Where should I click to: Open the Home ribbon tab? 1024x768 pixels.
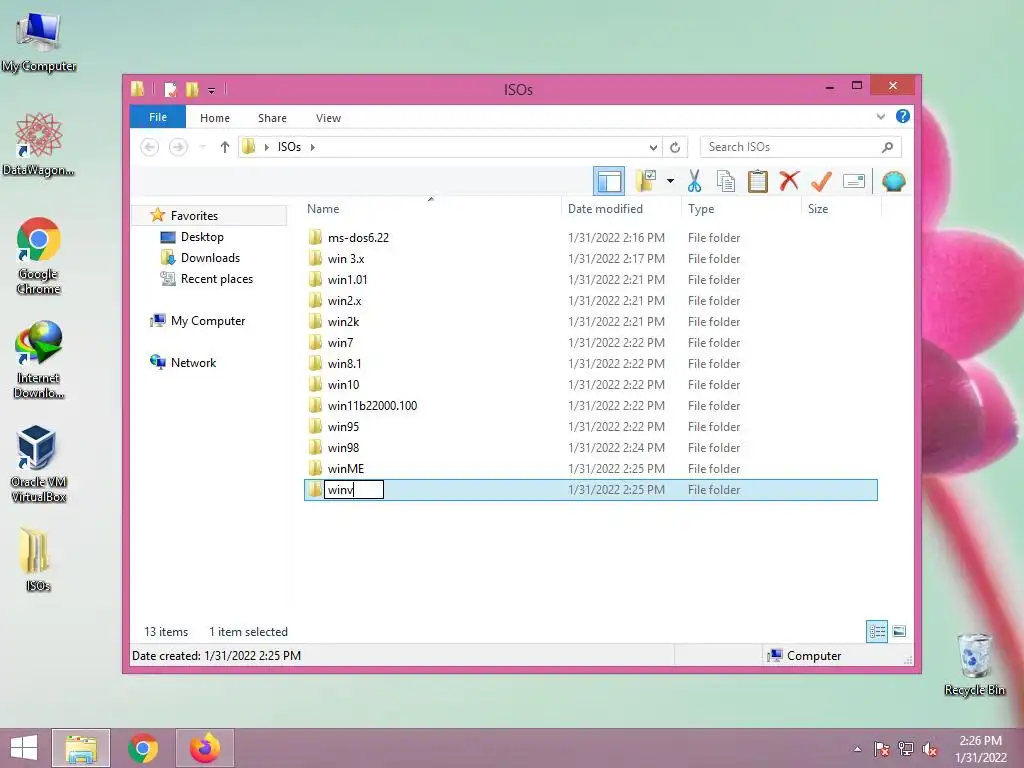tap(215, 118)
